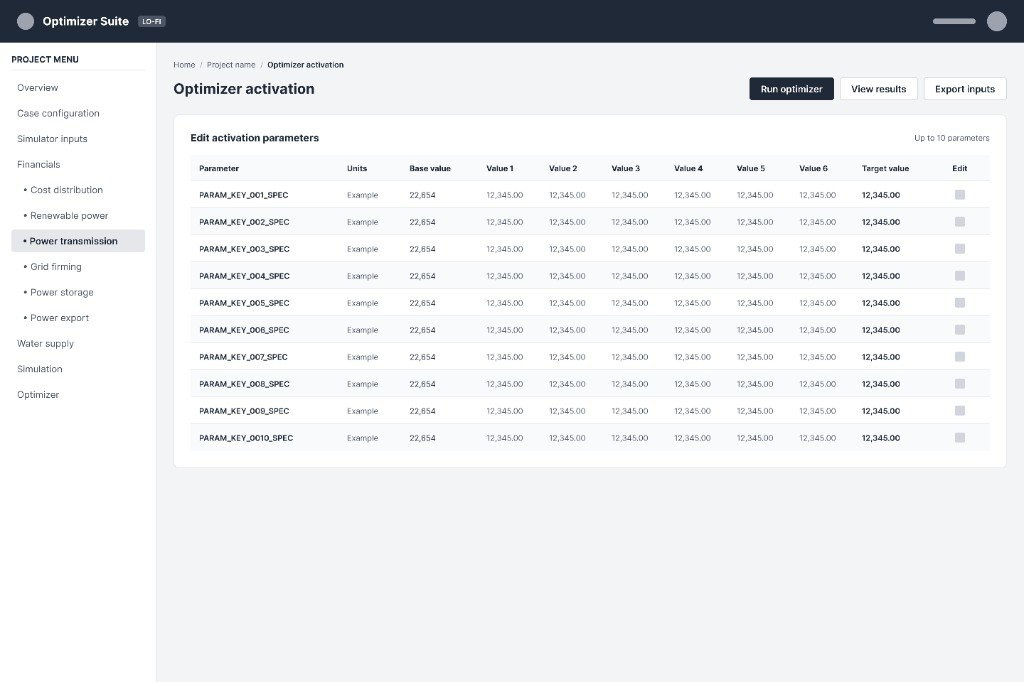Click the Value 2 column header
Image resolution: width=1024 pixels, height=682 pixels.
pos(563,169)
